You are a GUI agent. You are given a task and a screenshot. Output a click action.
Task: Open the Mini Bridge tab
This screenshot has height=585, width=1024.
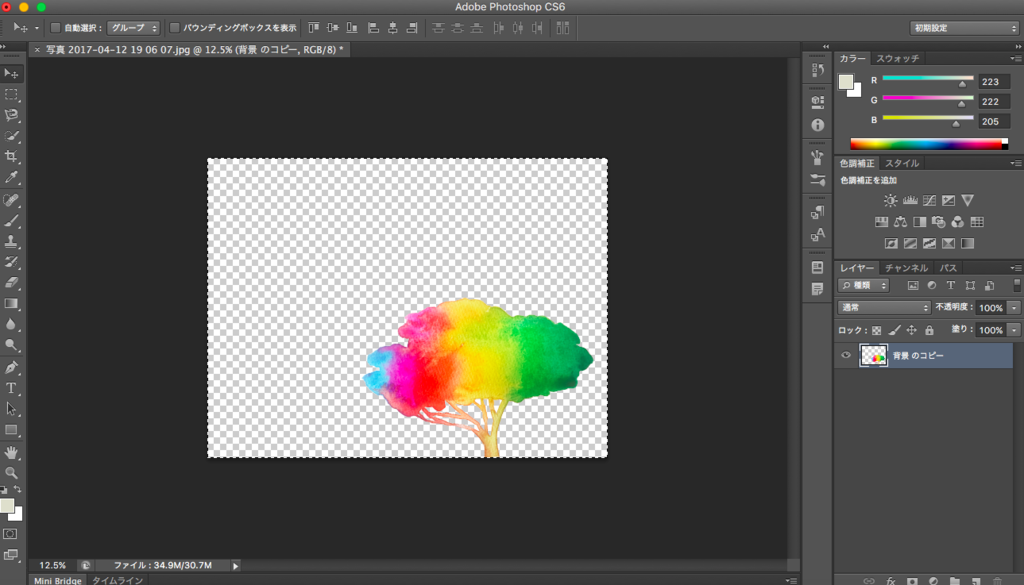click(58, 580)
